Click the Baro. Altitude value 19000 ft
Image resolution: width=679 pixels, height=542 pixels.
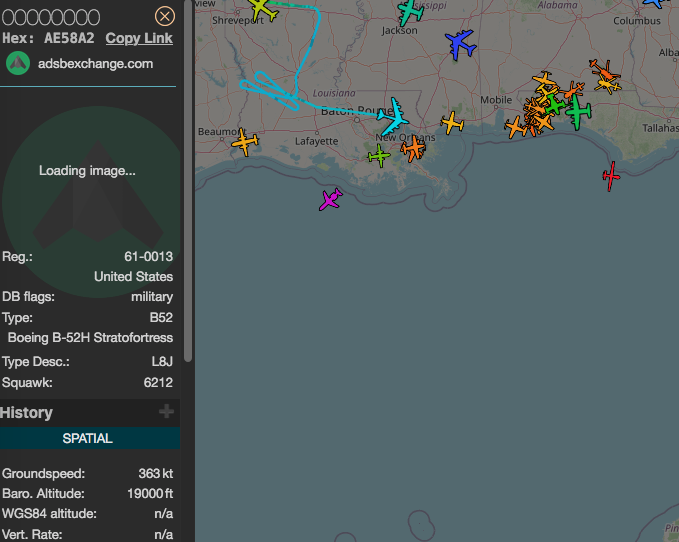pos(150,494)
